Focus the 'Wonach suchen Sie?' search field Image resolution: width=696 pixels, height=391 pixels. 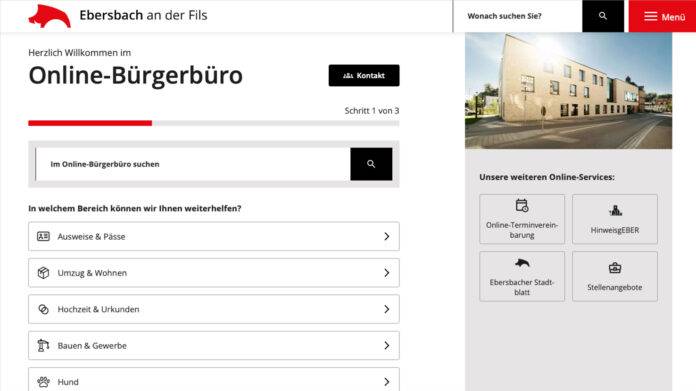(518, 16)
